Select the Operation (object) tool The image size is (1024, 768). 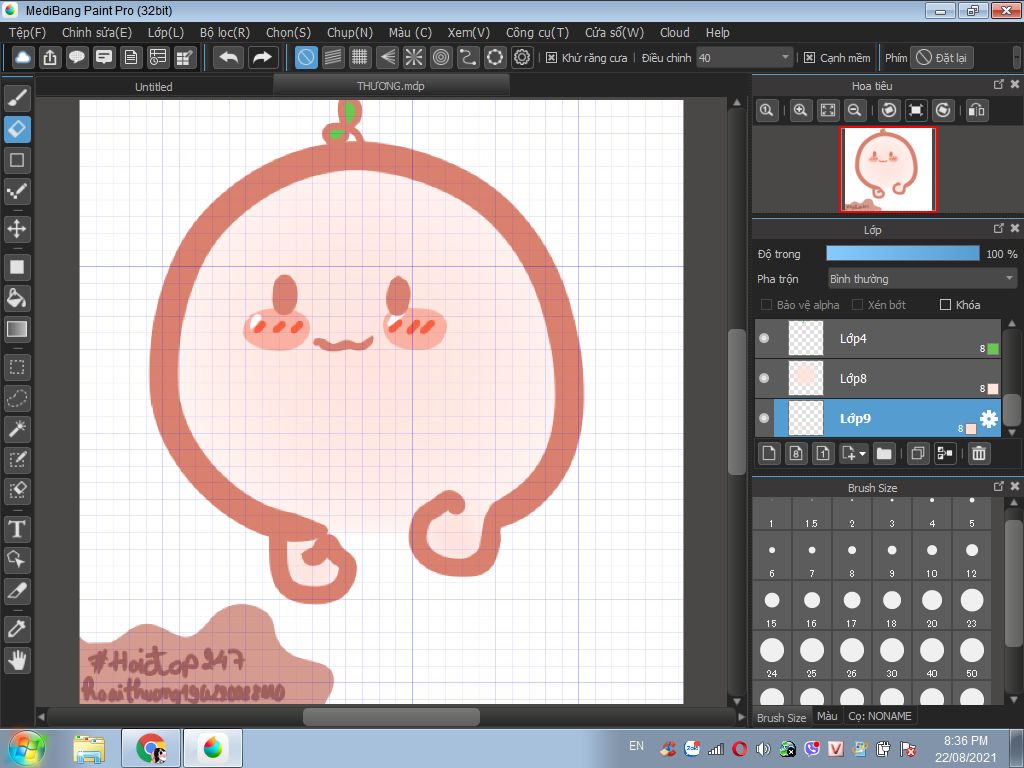pyautogui.click(x=17, y=560)
